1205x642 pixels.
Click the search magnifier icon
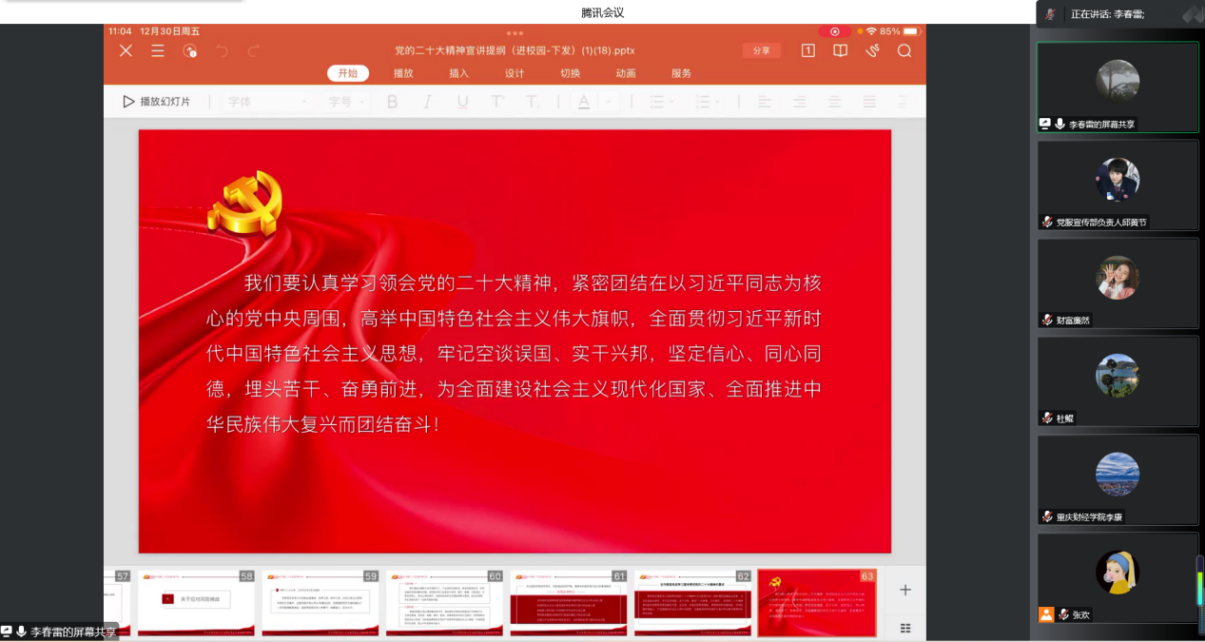(x=904, y=51)
